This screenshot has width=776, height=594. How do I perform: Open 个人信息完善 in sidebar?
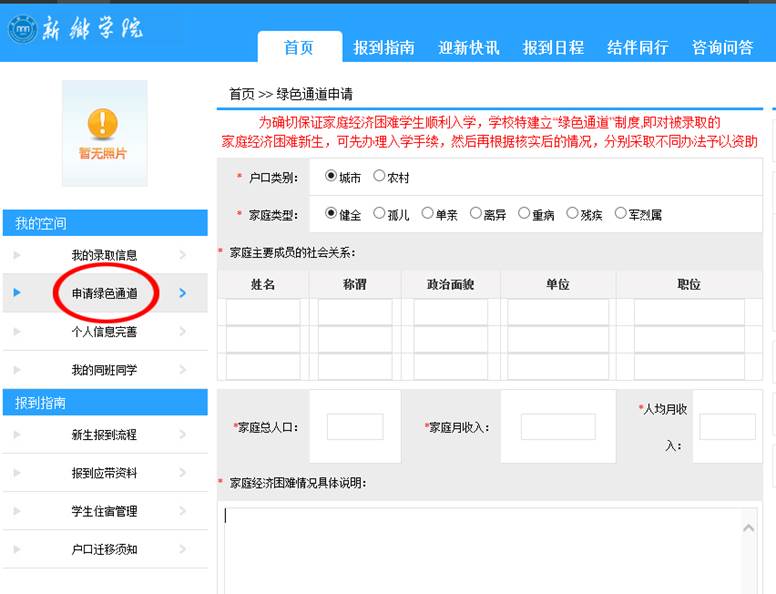104,331
